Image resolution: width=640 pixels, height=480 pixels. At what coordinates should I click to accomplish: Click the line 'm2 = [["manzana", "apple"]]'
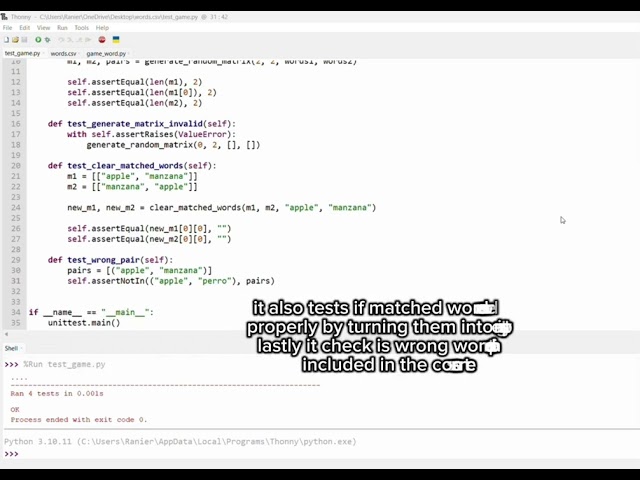[132, 187]
